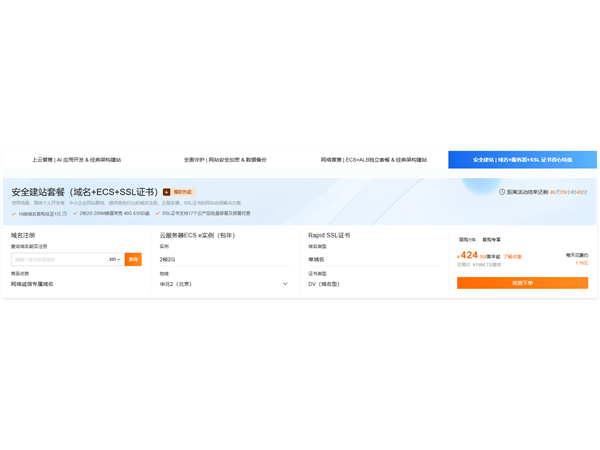This screenshot has width=600, height=450.
Task: Select the 安全建站 域名+服务器+SSL tab
Action: pos(522,160)
